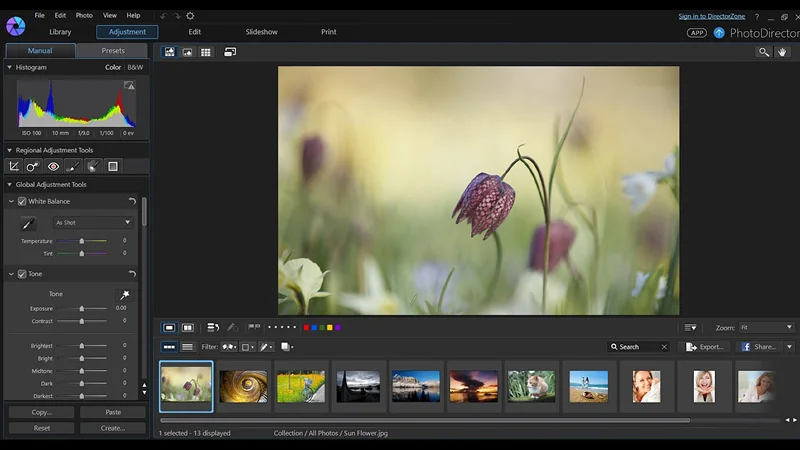Open the Zoom Fit dropdown
This screenshot has width=800, height=450.
[x=766, y=328]
